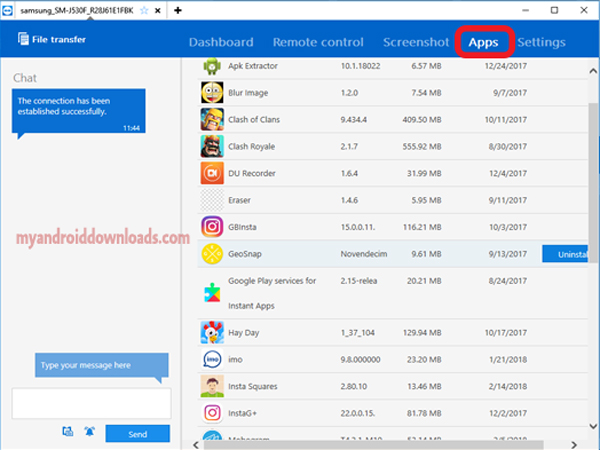
Task: Click the GeoSnap yellow icon
Action: [x=212, y=254]
